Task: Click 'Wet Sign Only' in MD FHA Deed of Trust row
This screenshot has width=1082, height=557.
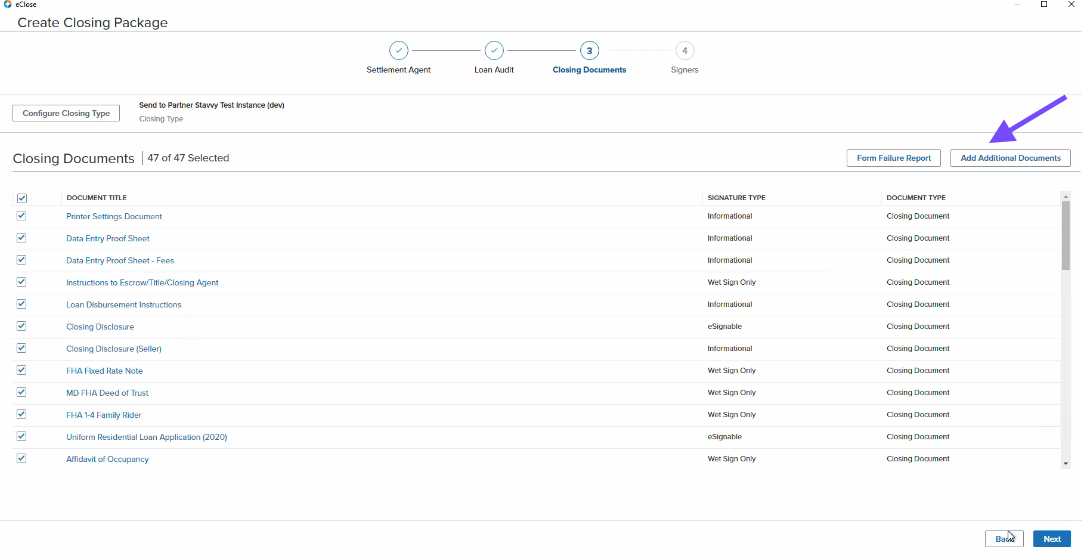Action: [x=731, y=393]
